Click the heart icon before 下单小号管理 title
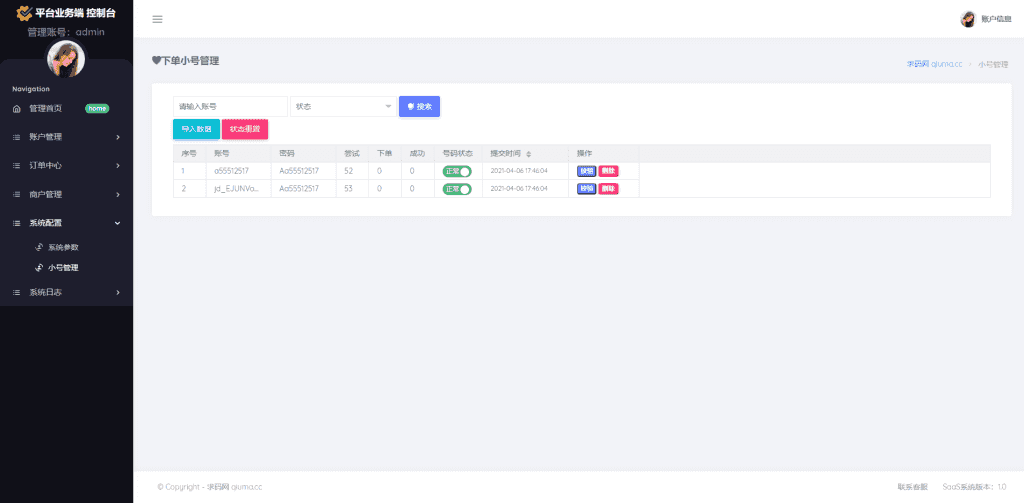This screenshot has width=1024, height=503. [156, 61]
